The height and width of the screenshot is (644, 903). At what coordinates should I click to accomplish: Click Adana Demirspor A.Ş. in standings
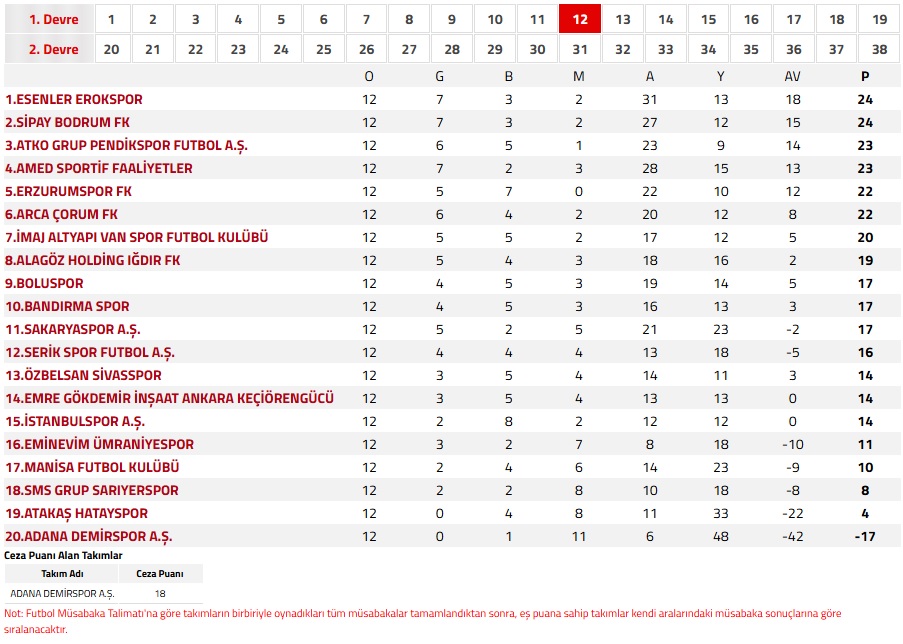[x=89, y=537]
